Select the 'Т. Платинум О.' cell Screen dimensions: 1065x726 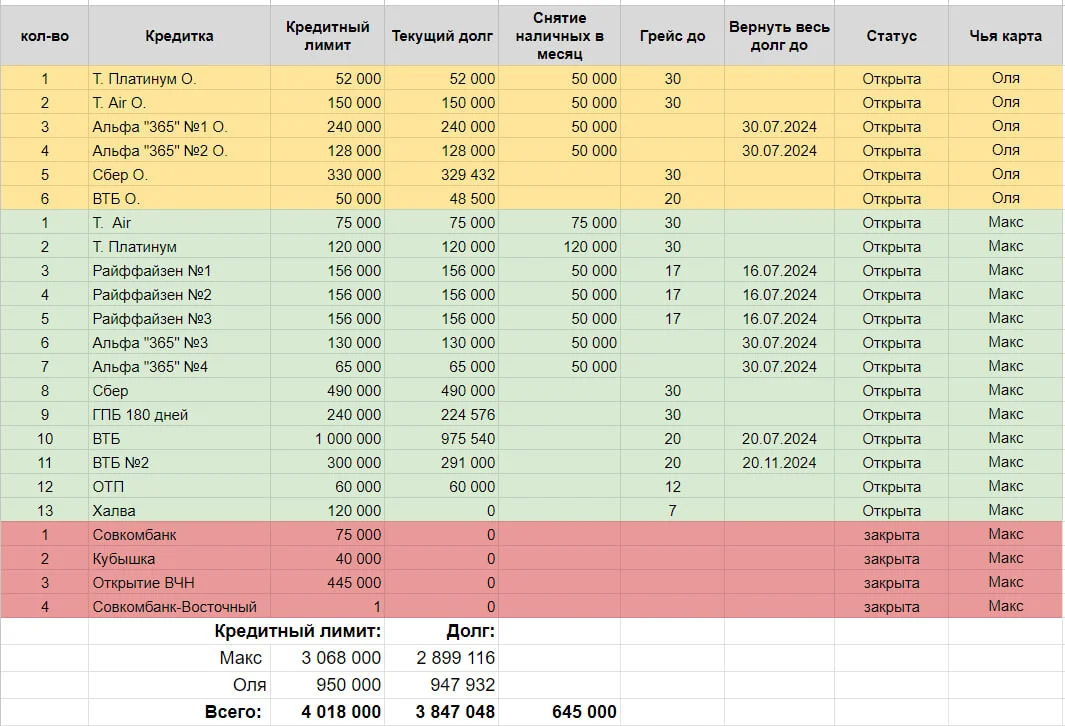179,79
